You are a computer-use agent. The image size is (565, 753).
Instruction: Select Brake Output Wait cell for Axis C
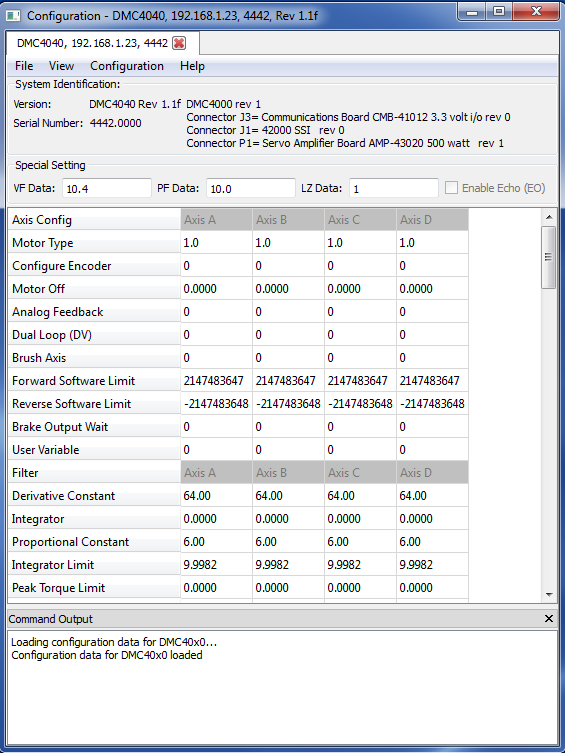tap(361, 427)
